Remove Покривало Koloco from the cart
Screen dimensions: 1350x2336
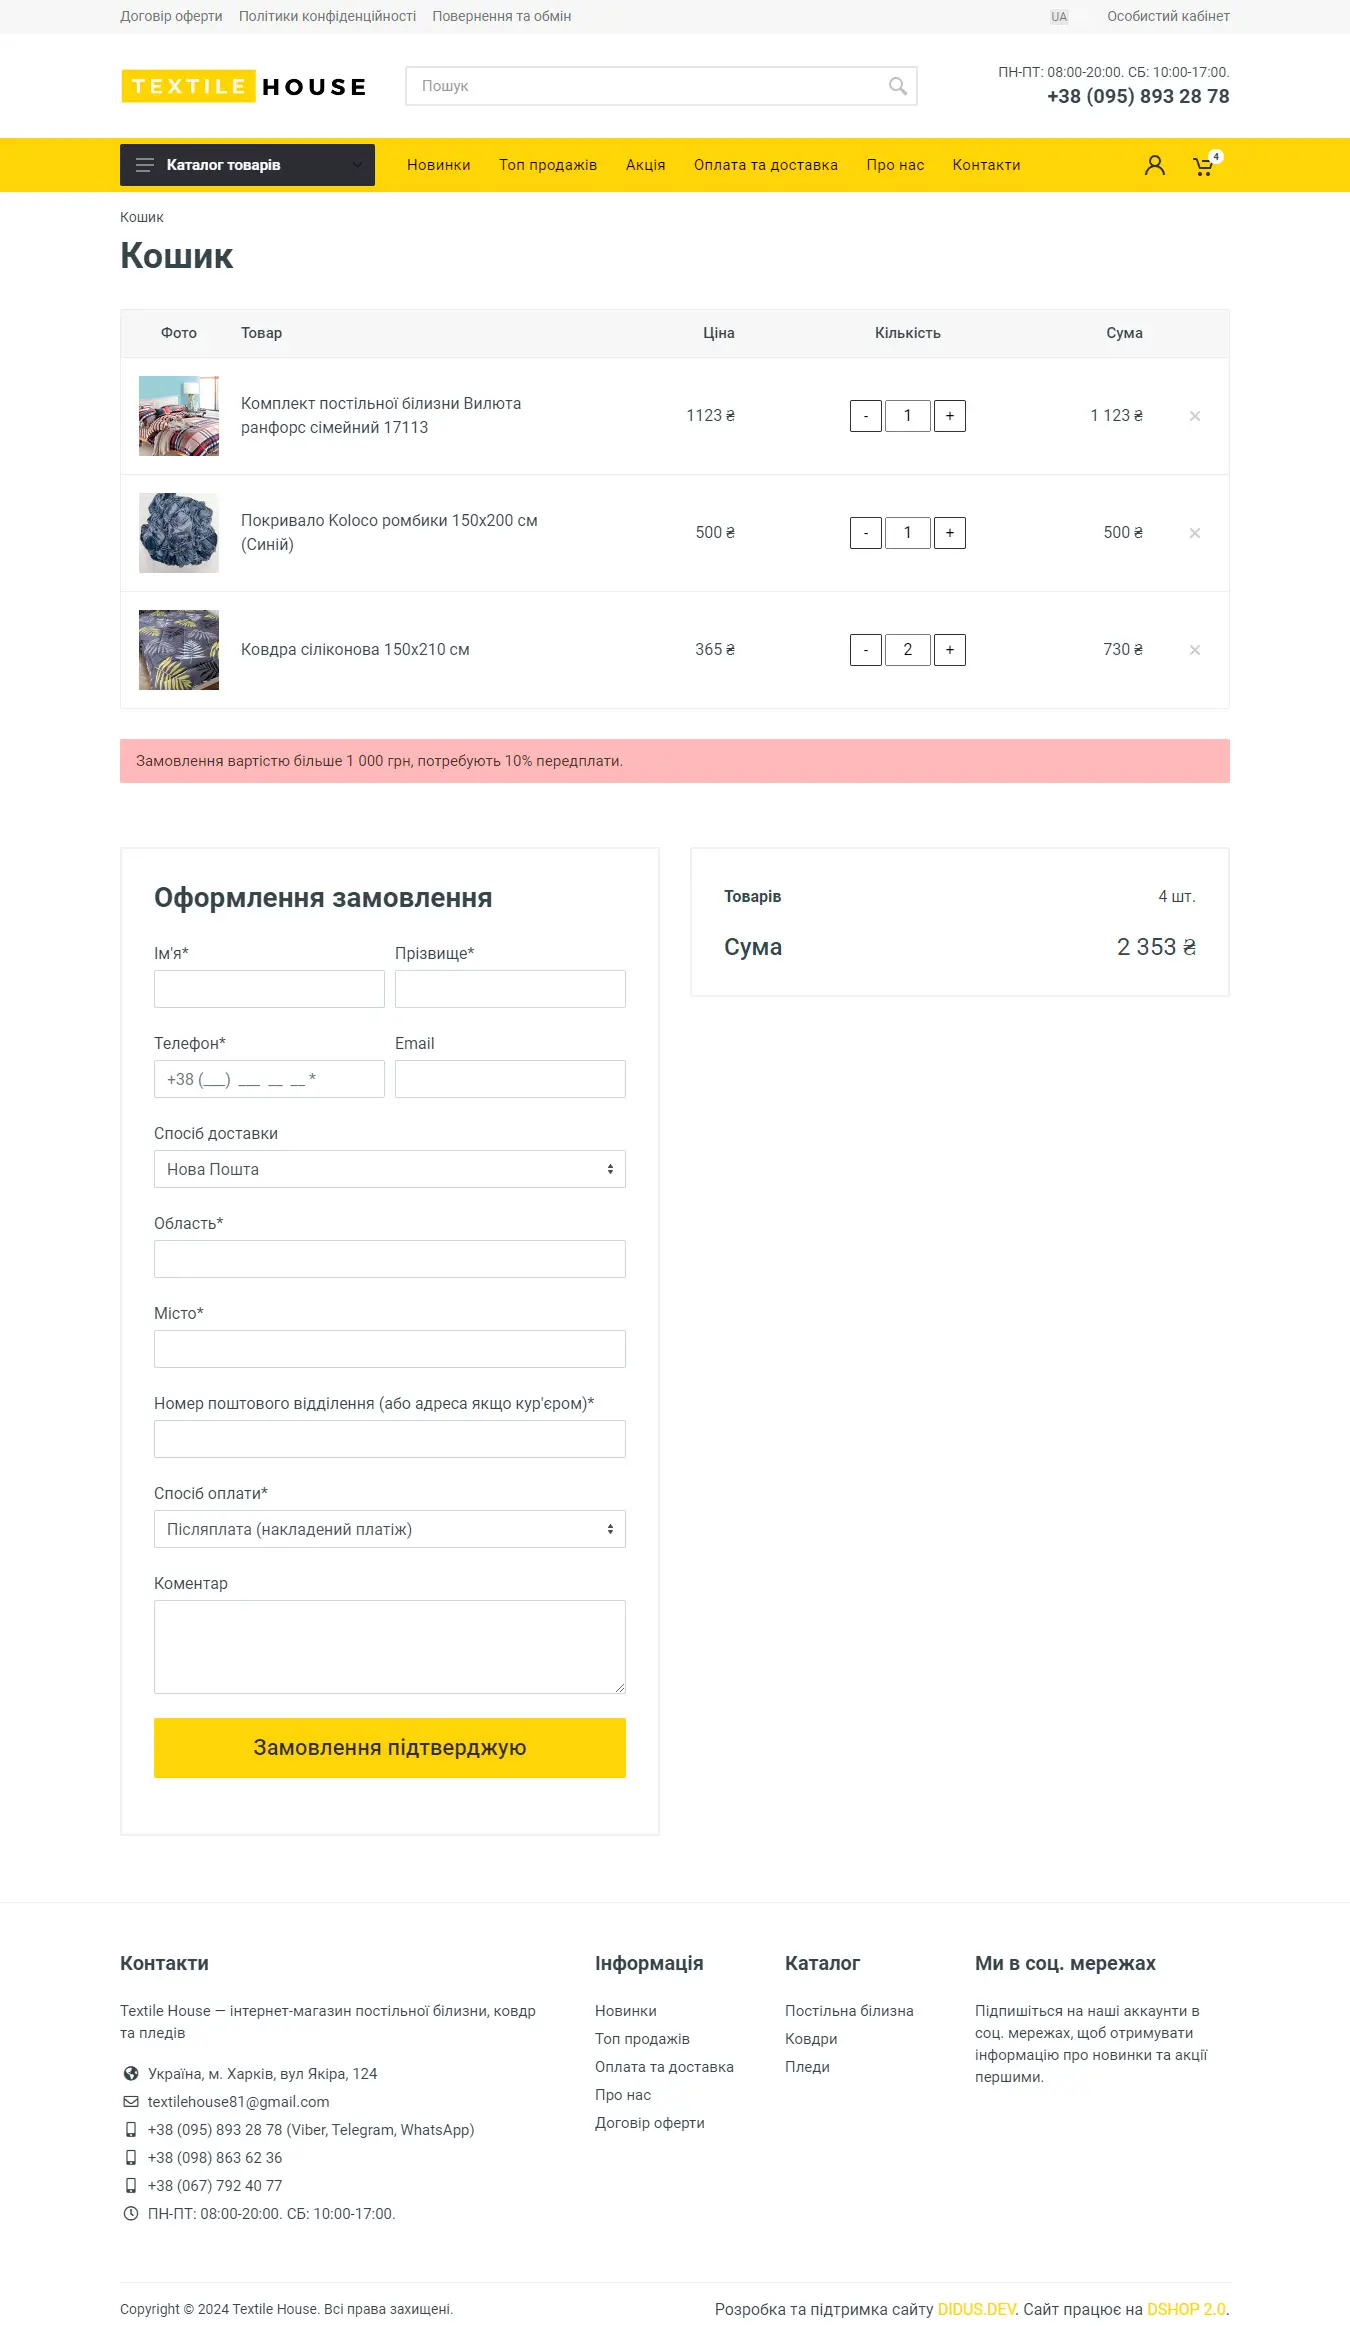click(x=1194, y=533)
